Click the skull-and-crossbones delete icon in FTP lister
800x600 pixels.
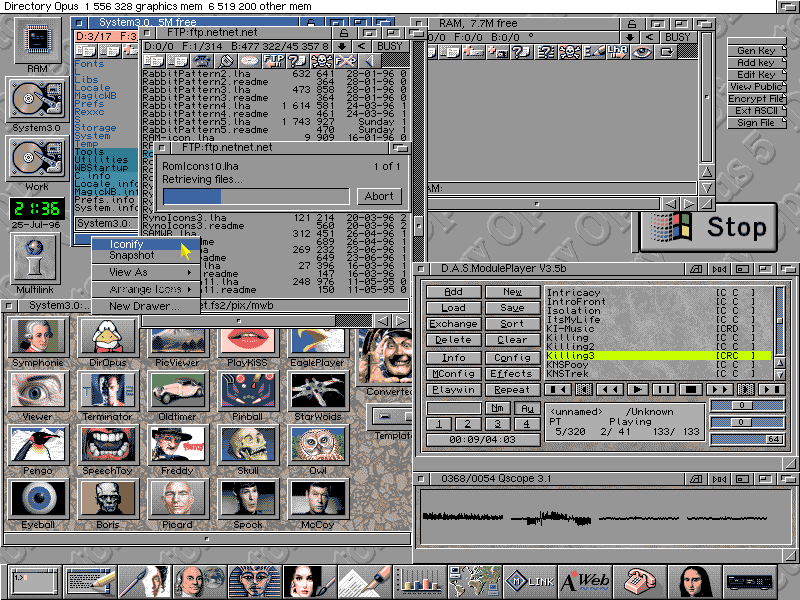coord(324,61)
